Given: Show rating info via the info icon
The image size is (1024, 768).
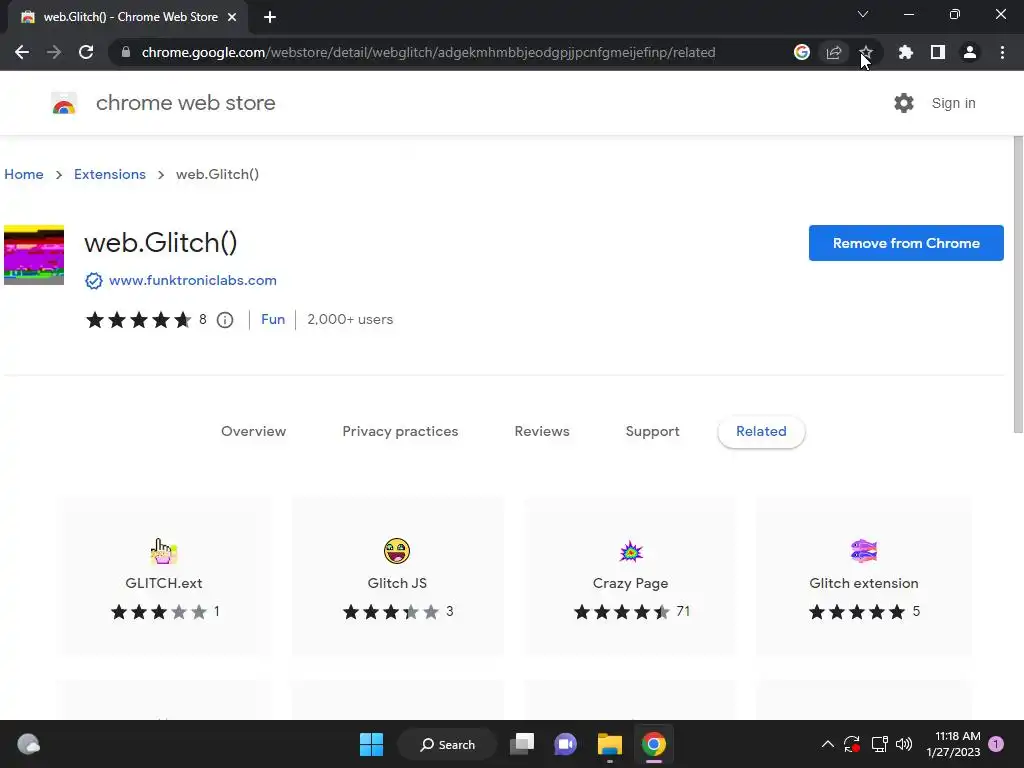Looking at the screenshot, I should 225,320.
